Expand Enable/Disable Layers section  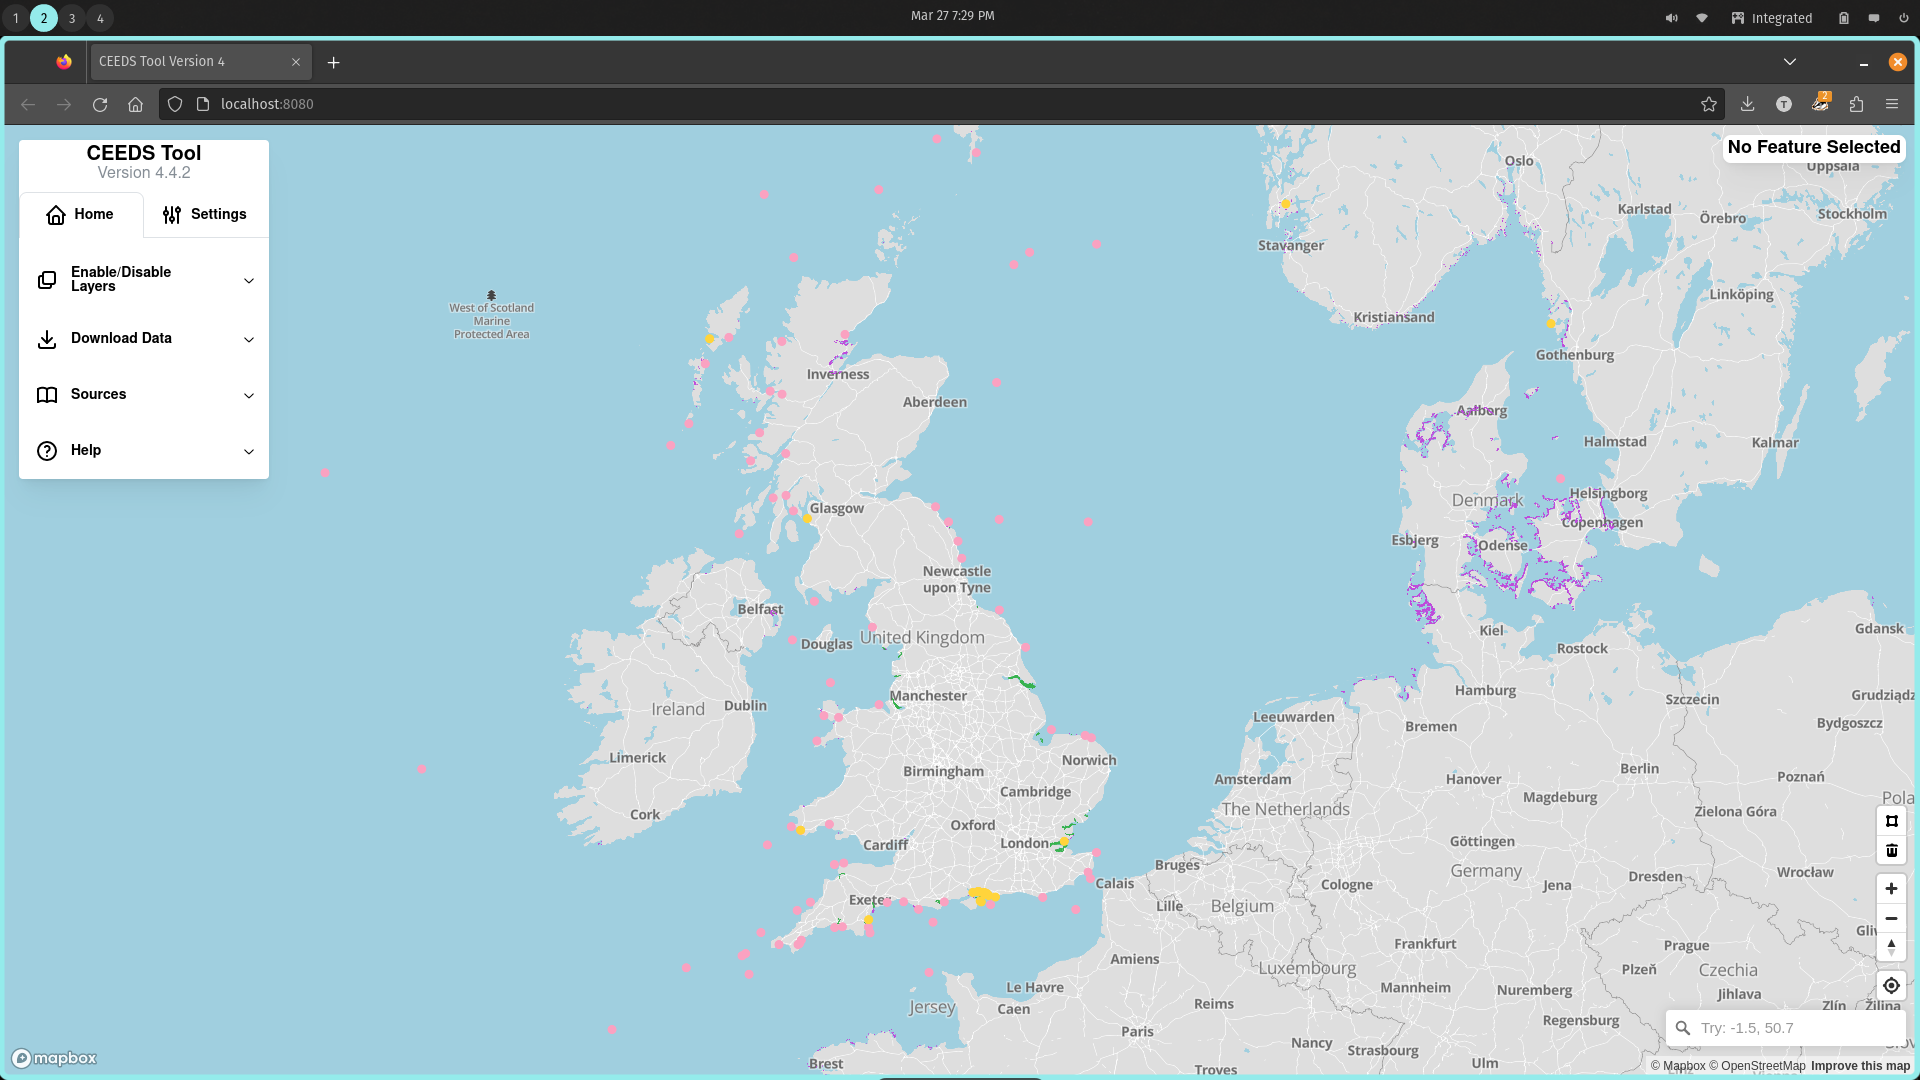[x=144, y=280]
